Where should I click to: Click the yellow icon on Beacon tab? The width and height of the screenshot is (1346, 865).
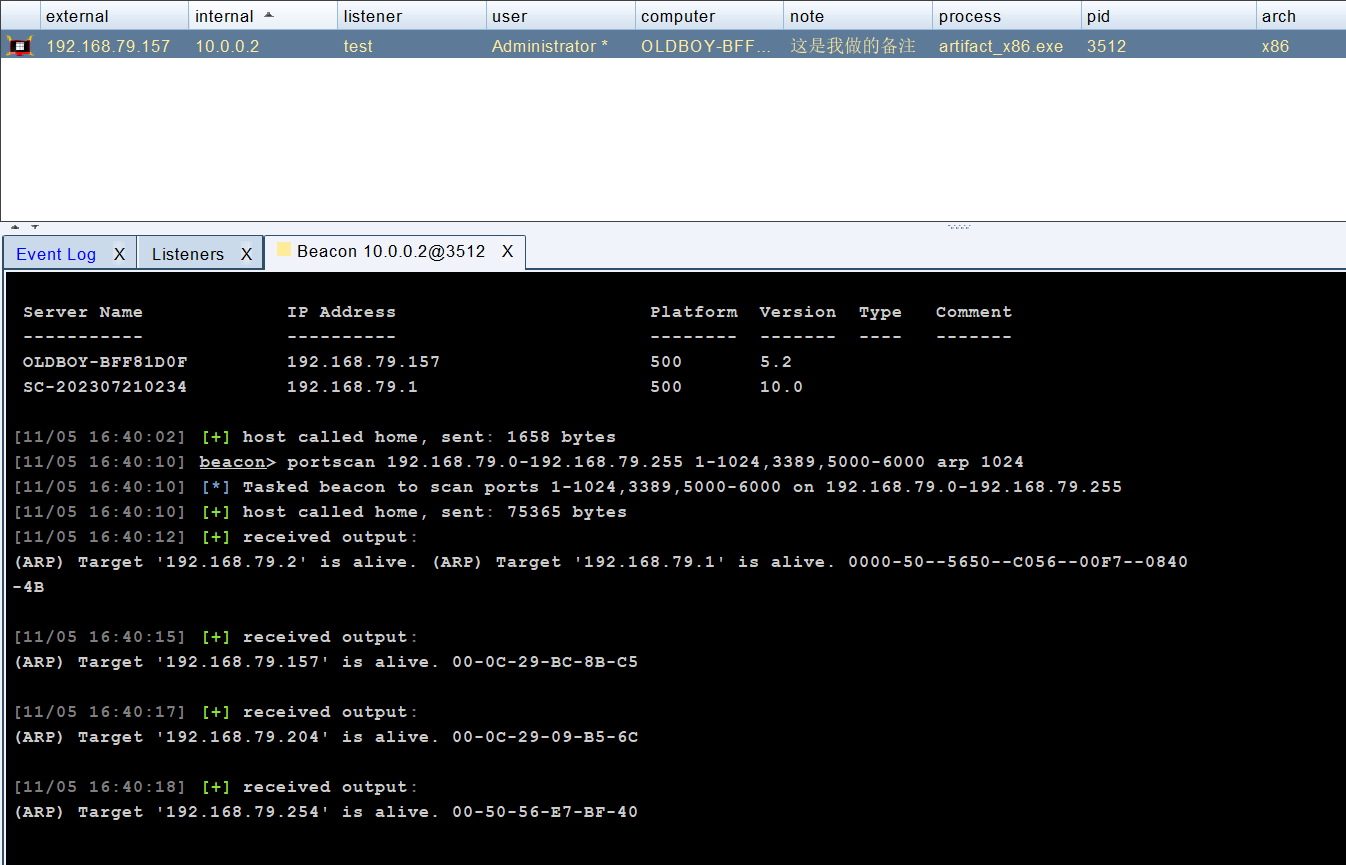point(284,250)
